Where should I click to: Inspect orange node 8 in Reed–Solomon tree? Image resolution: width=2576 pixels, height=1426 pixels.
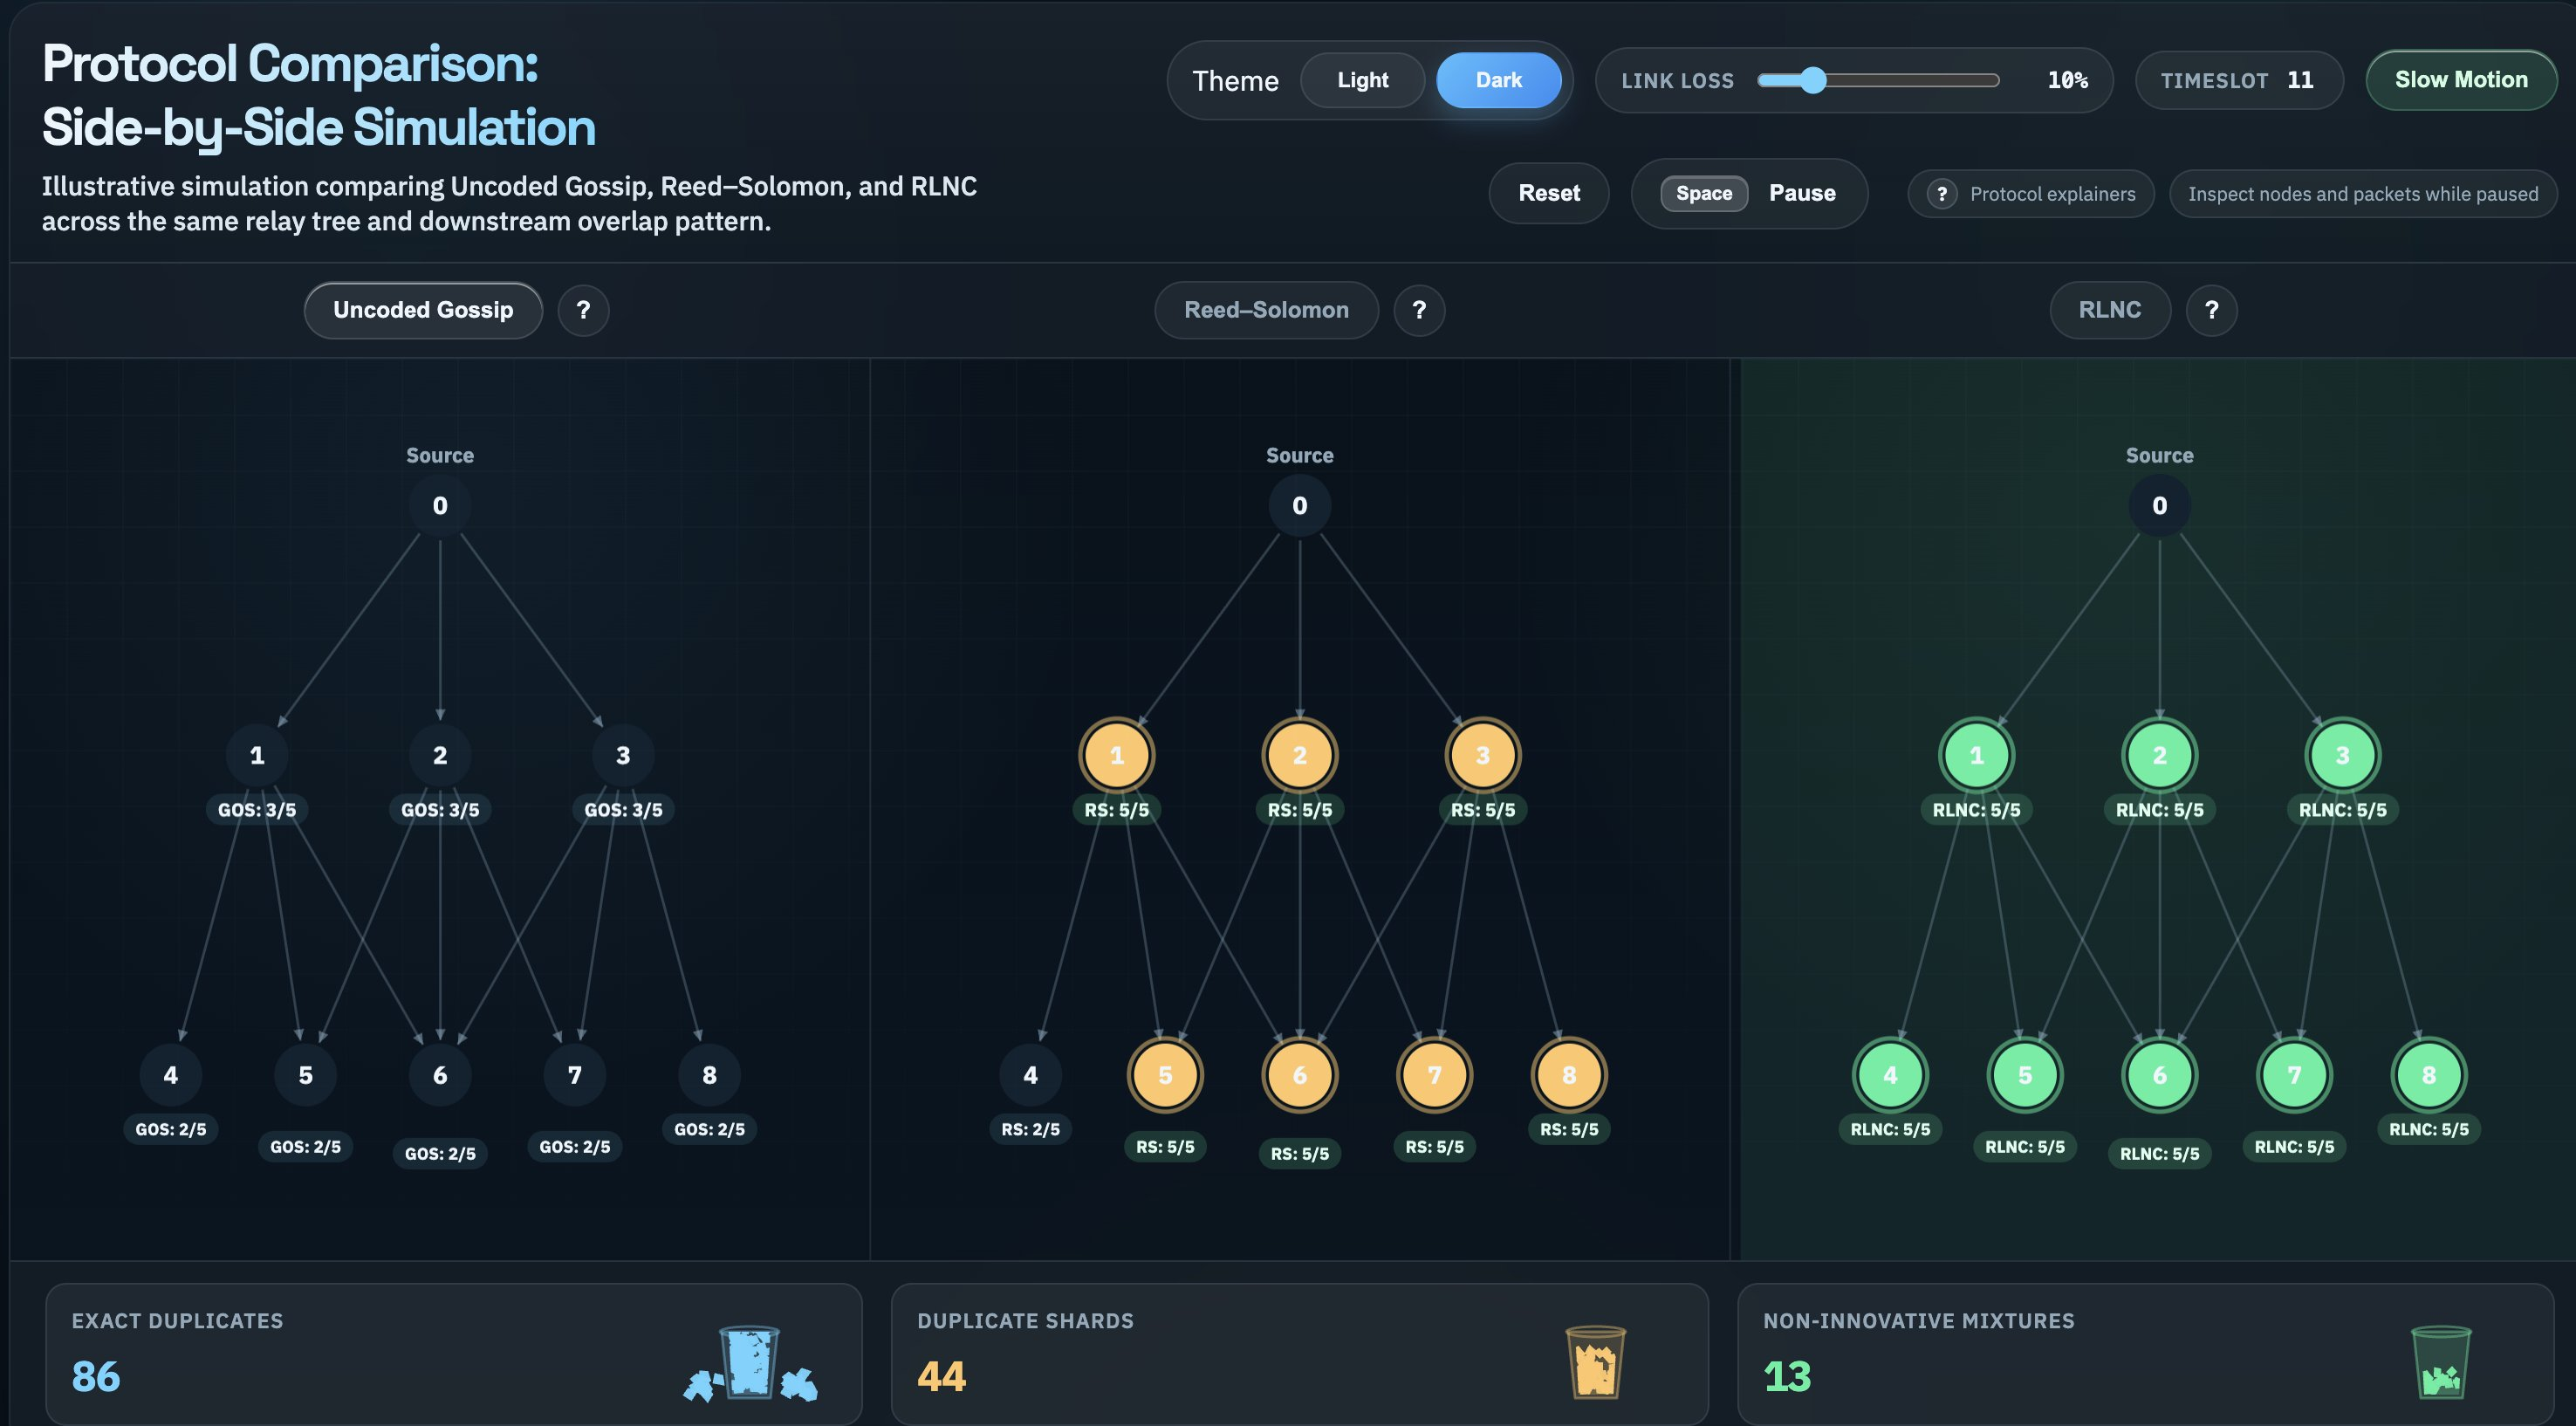pos(1569,1075)
